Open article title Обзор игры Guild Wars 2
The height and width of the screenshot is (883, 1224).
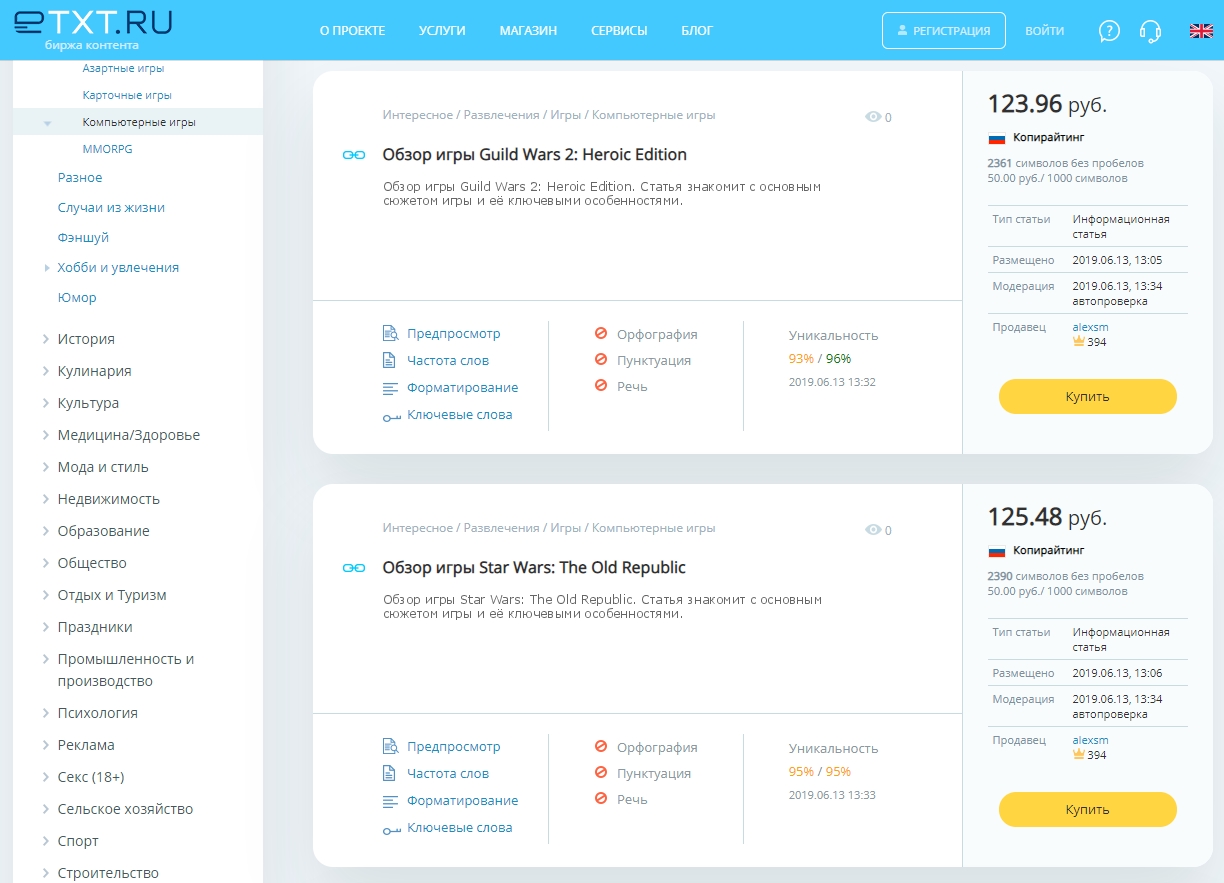535,155
